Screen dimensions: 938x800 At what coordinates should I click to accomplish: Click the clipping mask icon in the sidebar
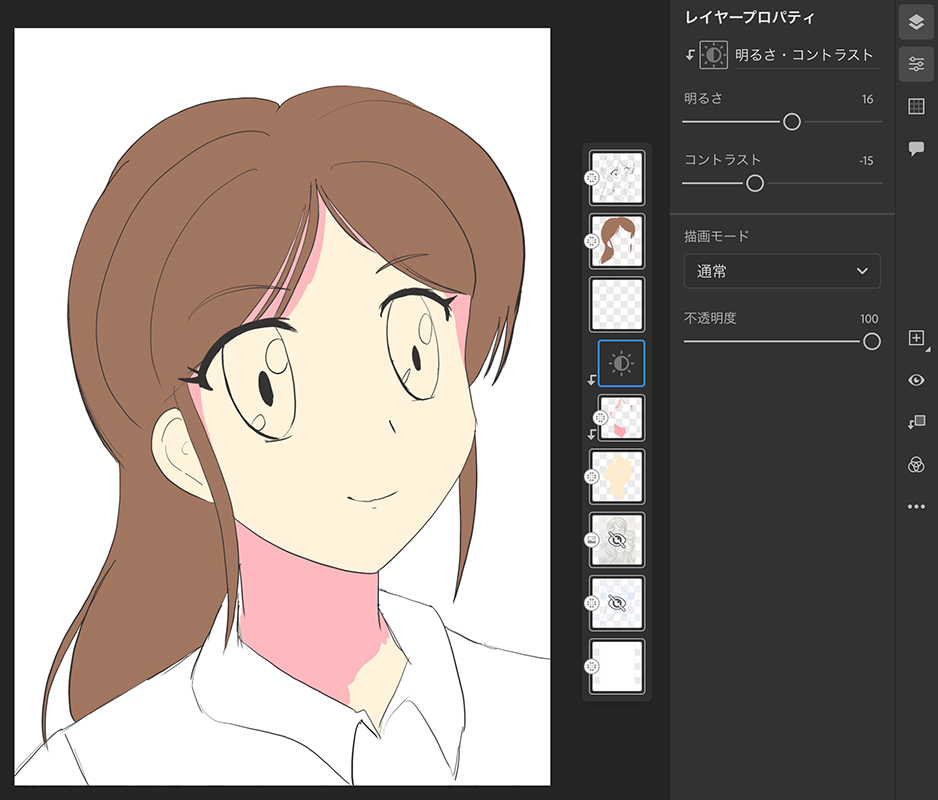[916, 422]
